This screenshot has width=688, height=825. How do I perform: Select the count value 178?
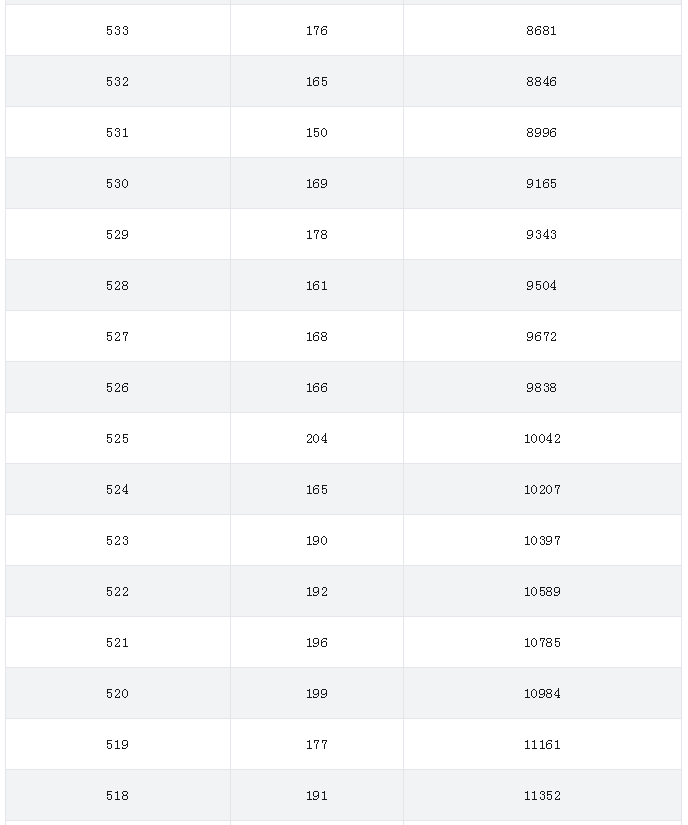point(317,235)
